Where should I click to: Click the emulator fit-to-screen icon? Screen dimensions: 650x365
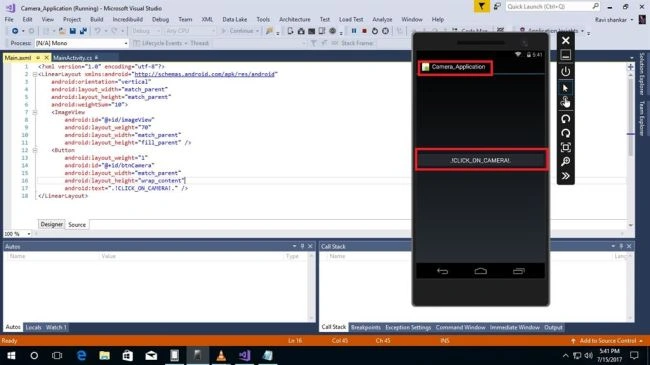[x=565, y=147]
